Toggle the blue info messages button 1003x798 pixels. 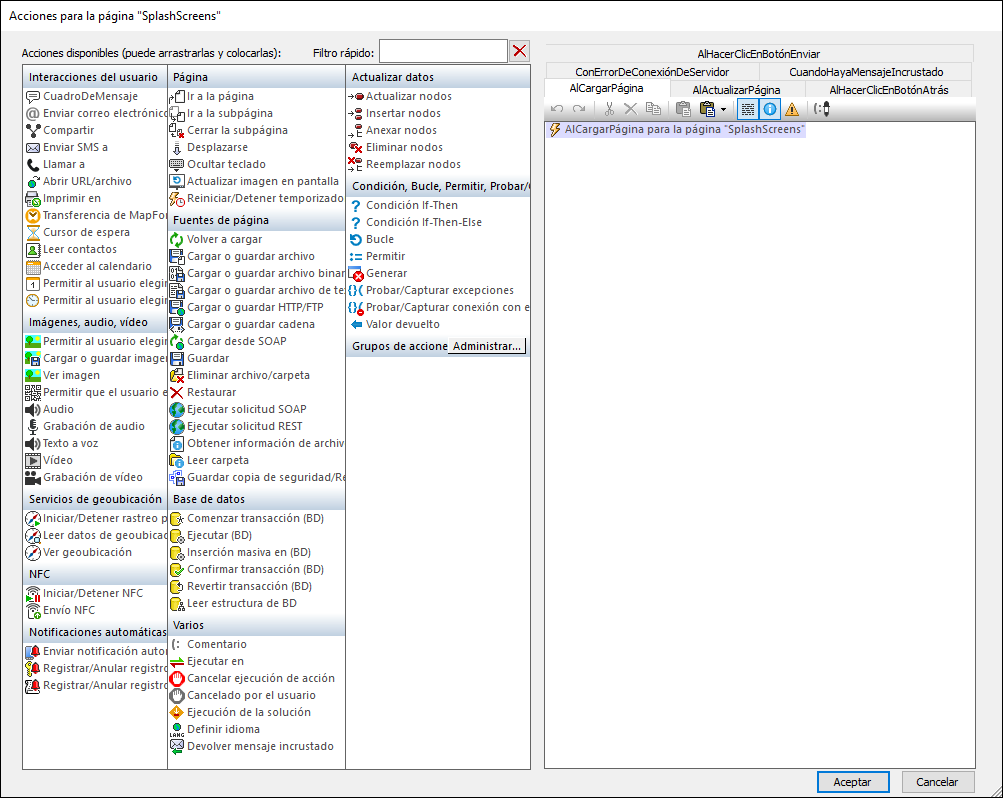(x=770, y=109)
